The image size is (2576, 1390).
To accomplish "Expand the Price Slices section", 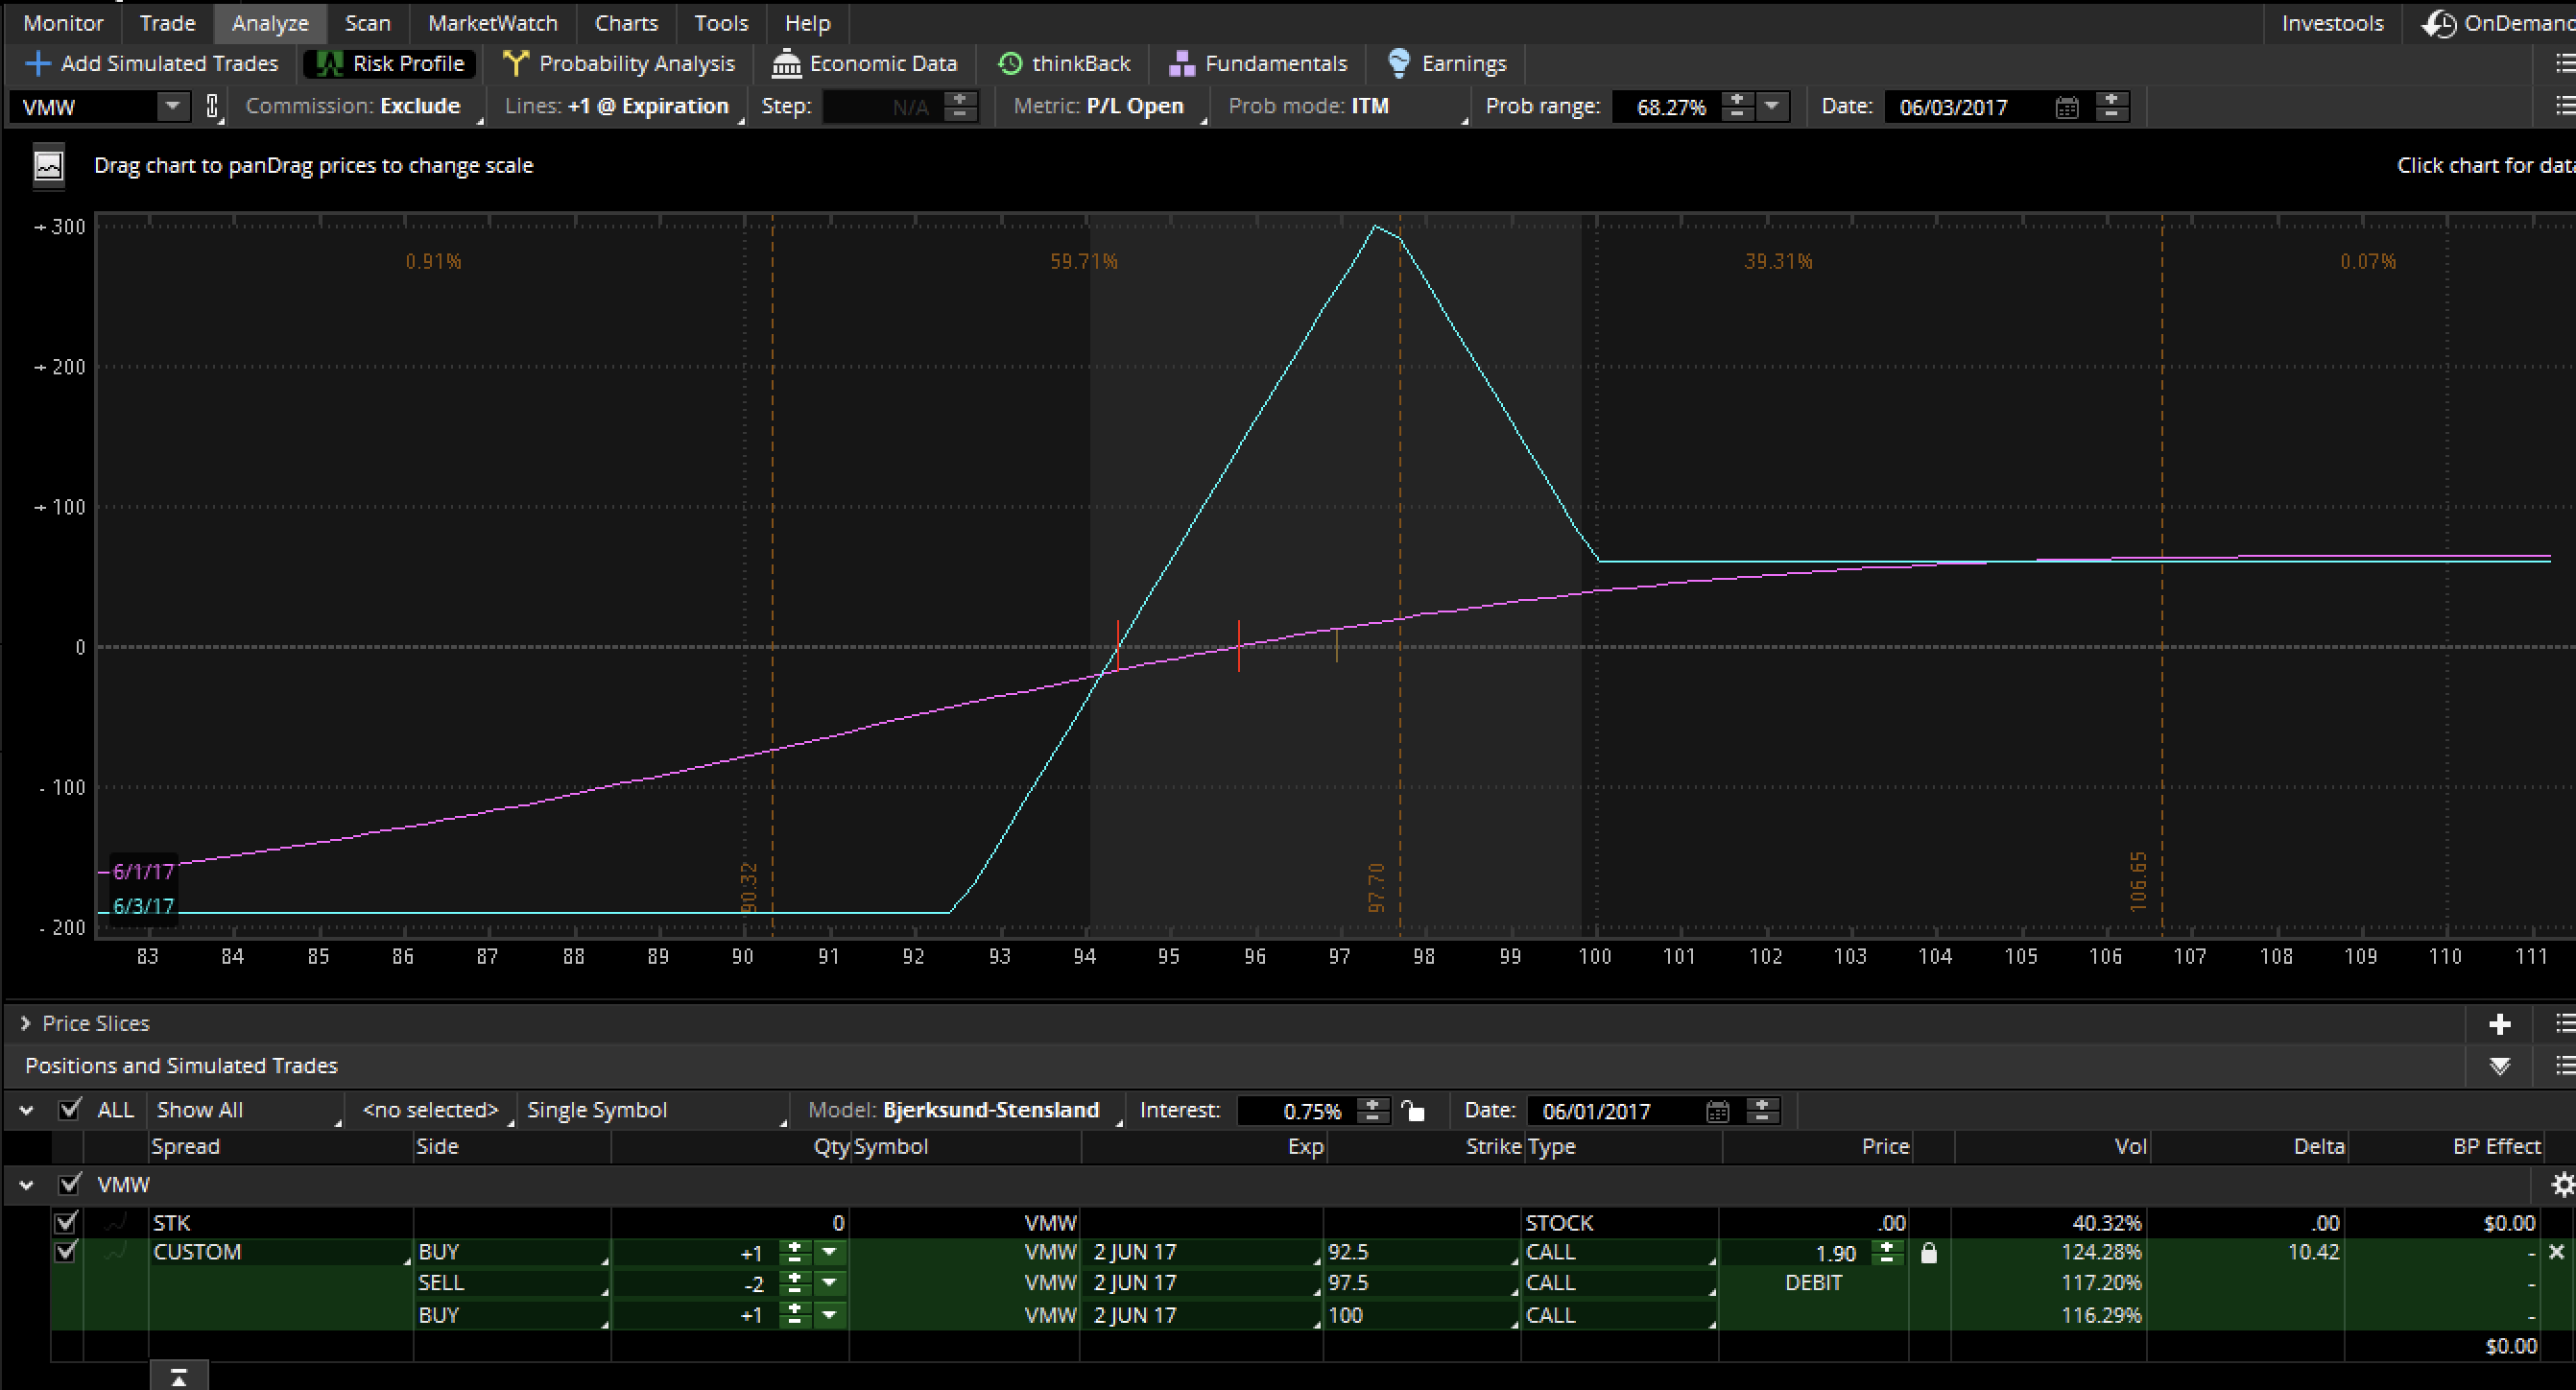I will point(25,1023).
